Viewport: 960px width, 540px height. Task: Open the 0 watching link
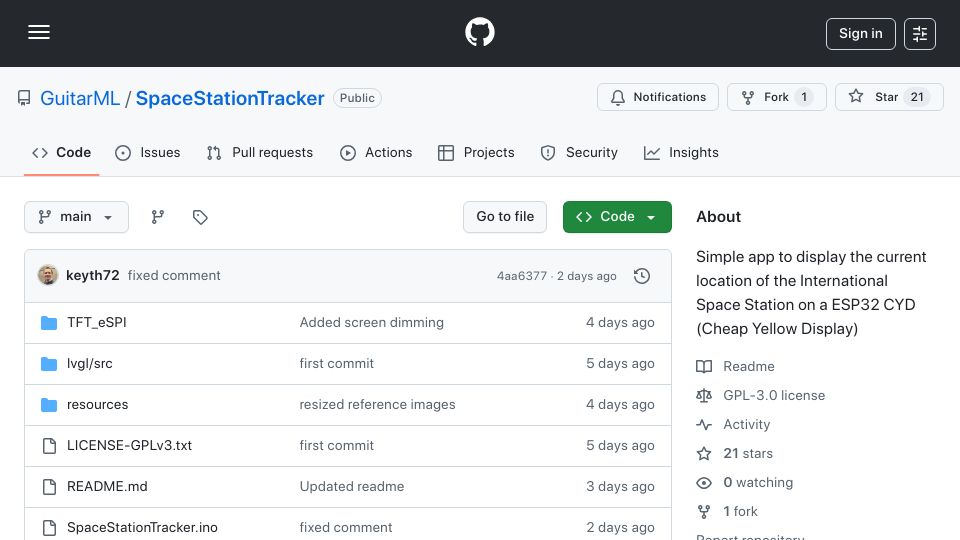pos(758,482)
